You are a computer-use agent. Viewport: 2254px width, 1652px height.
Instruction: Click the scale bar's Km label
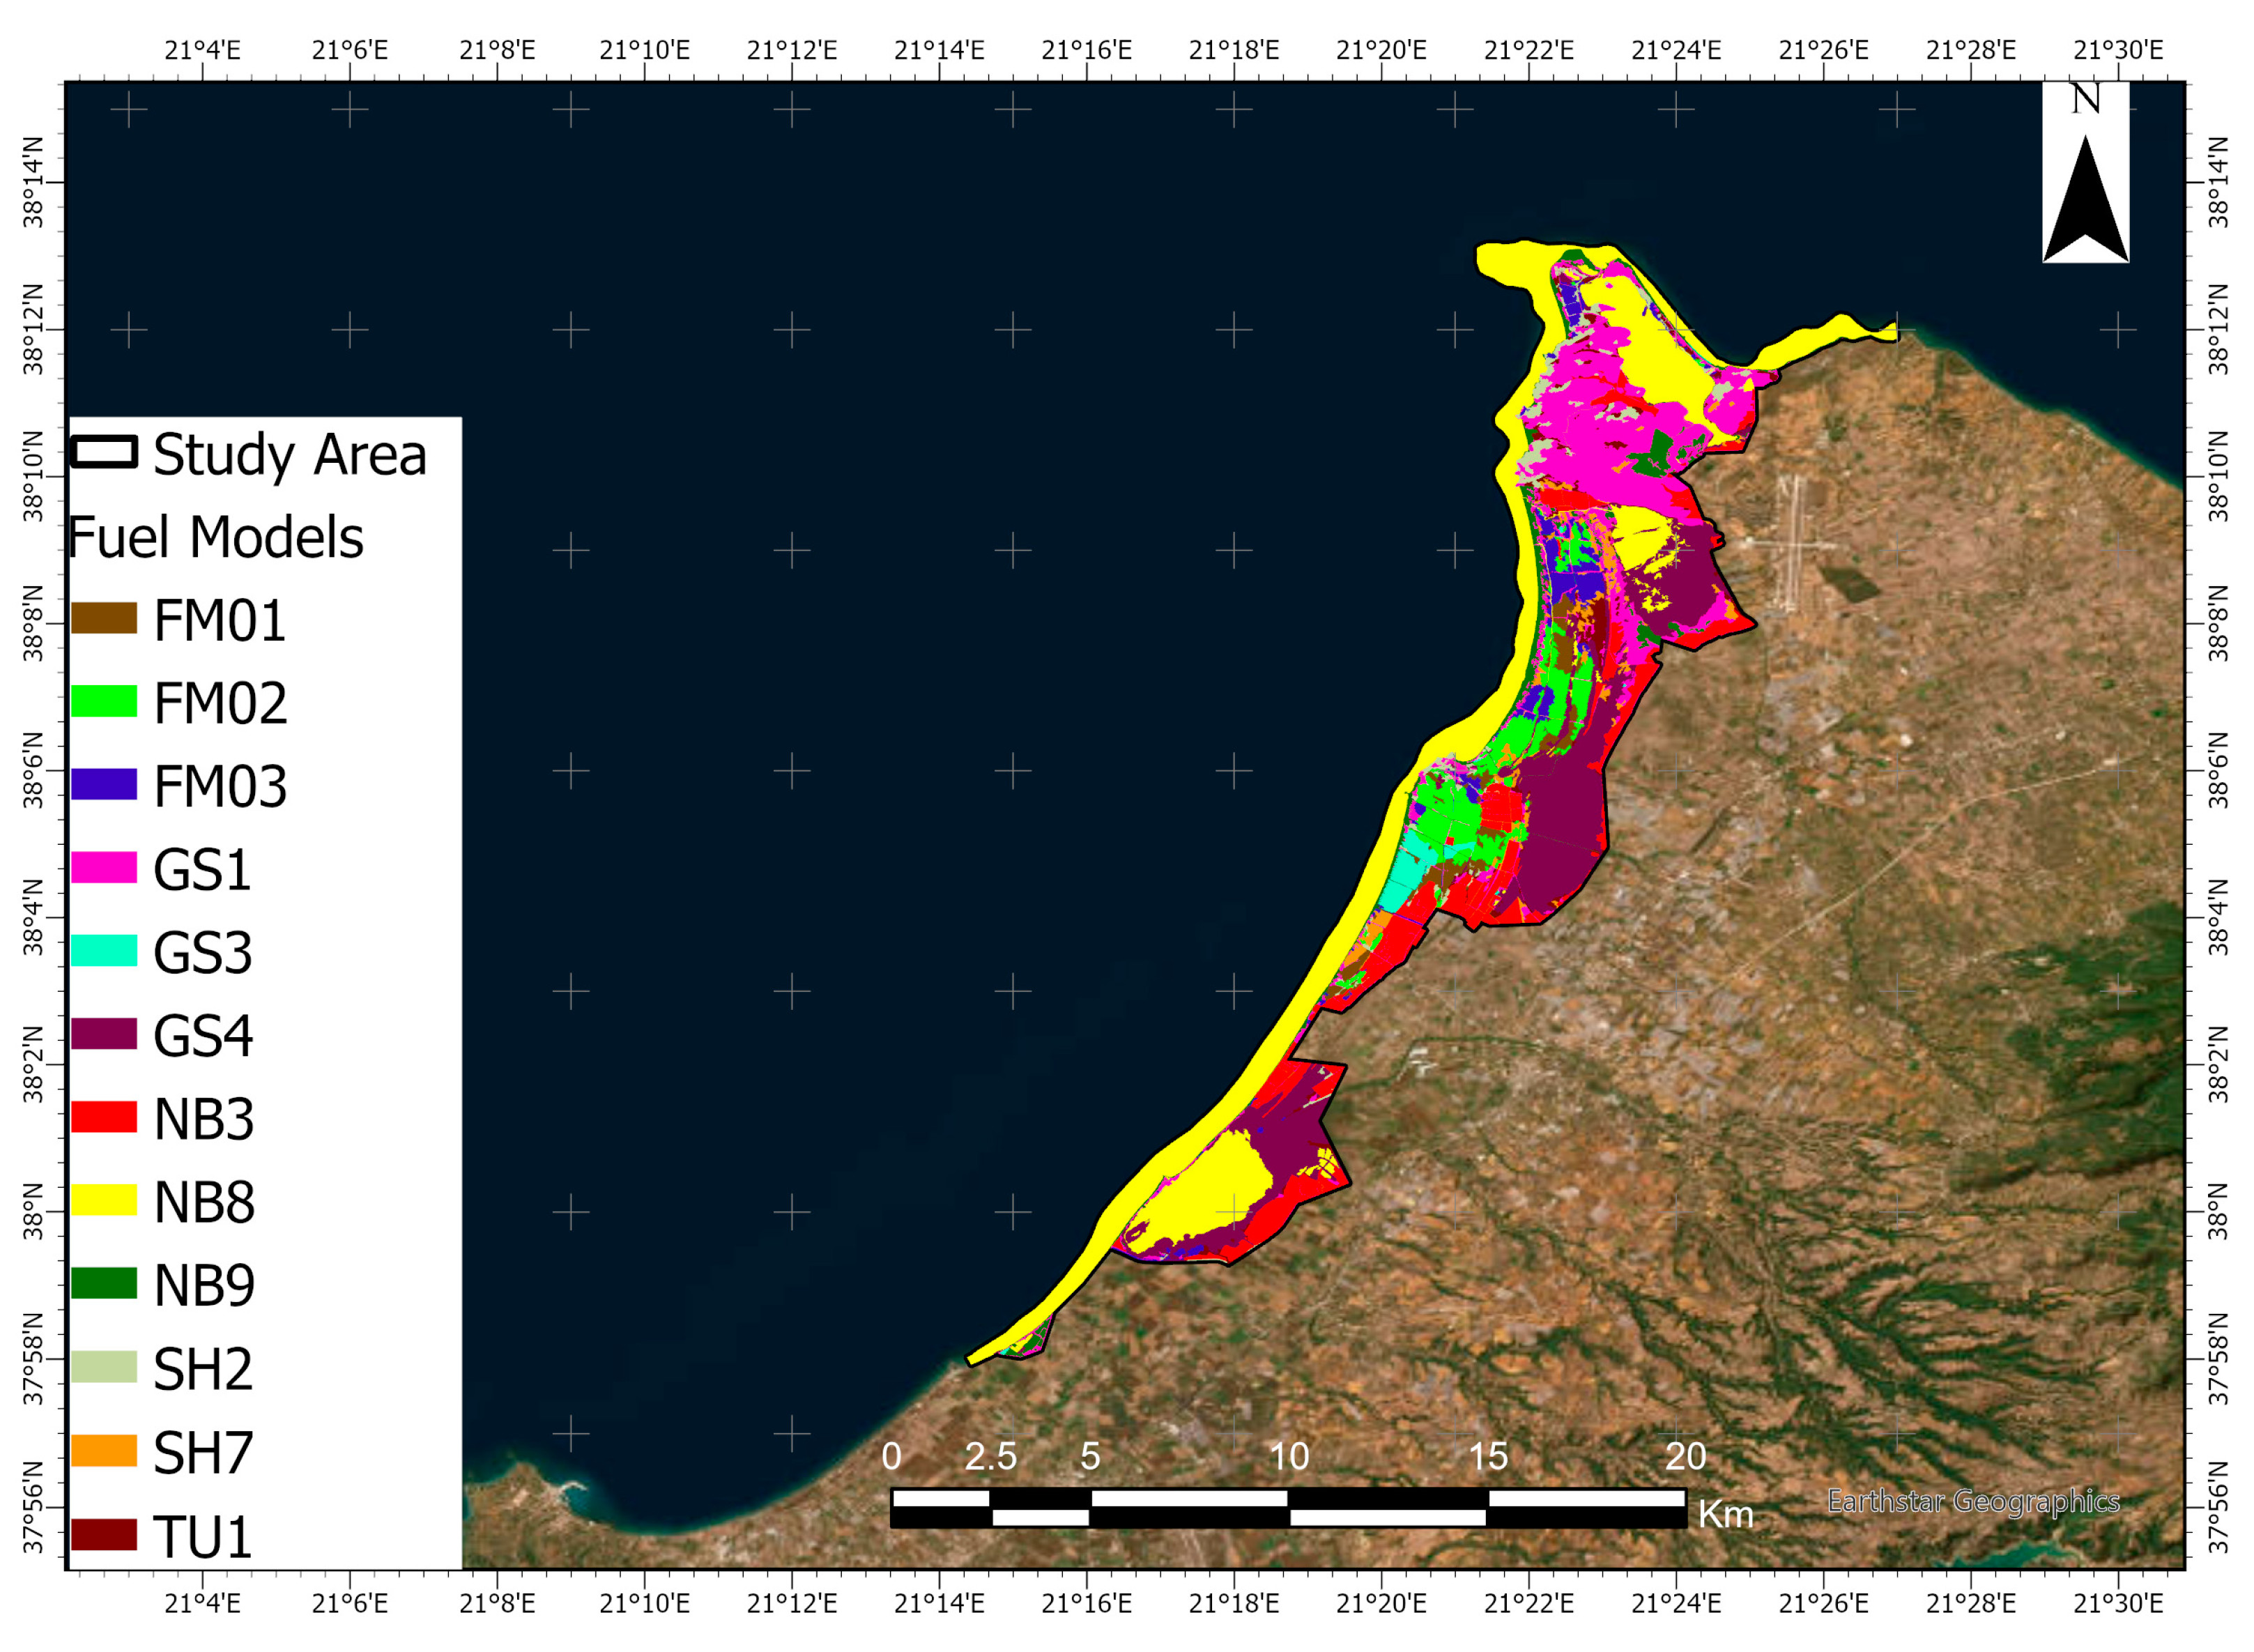(x=1725, y=1514)
